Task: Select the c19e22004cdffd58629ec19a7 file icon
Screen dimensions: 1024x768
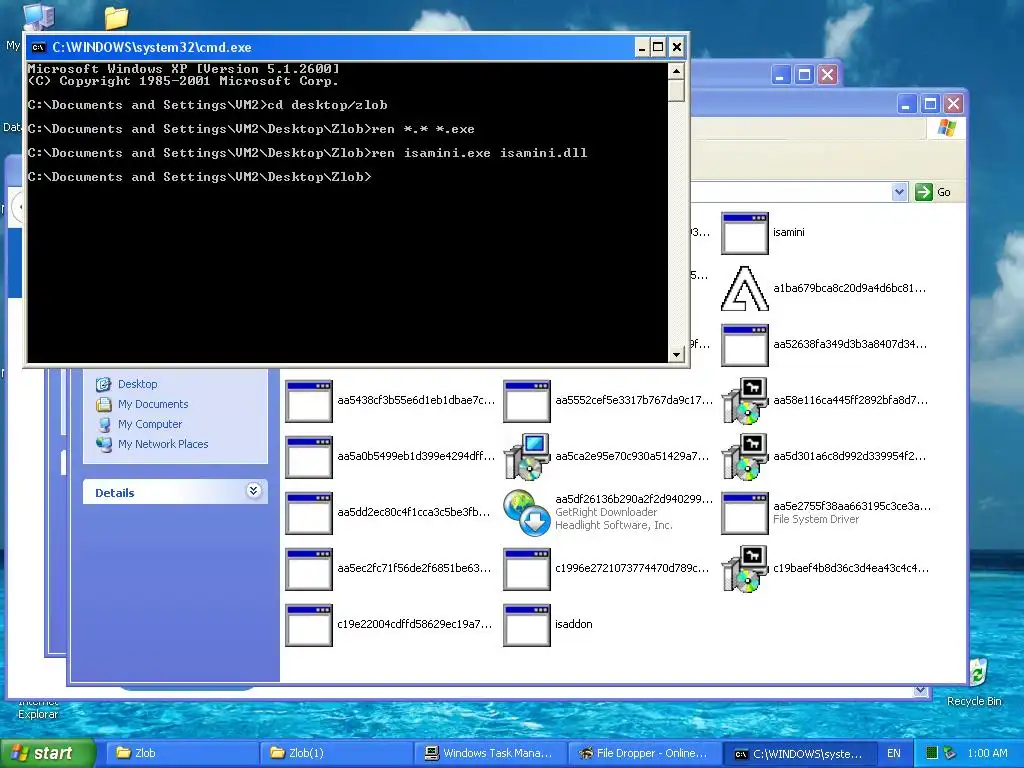Action: (x=309, y=625)
